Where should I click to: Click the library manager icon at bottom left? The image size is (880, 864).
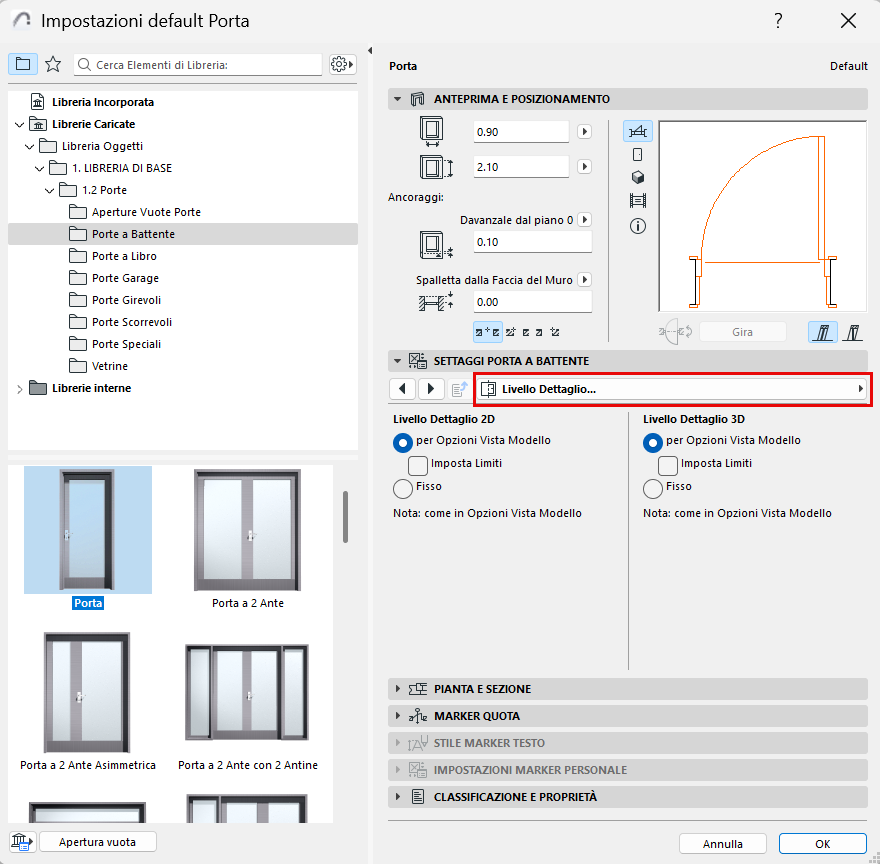coord(22,842)
